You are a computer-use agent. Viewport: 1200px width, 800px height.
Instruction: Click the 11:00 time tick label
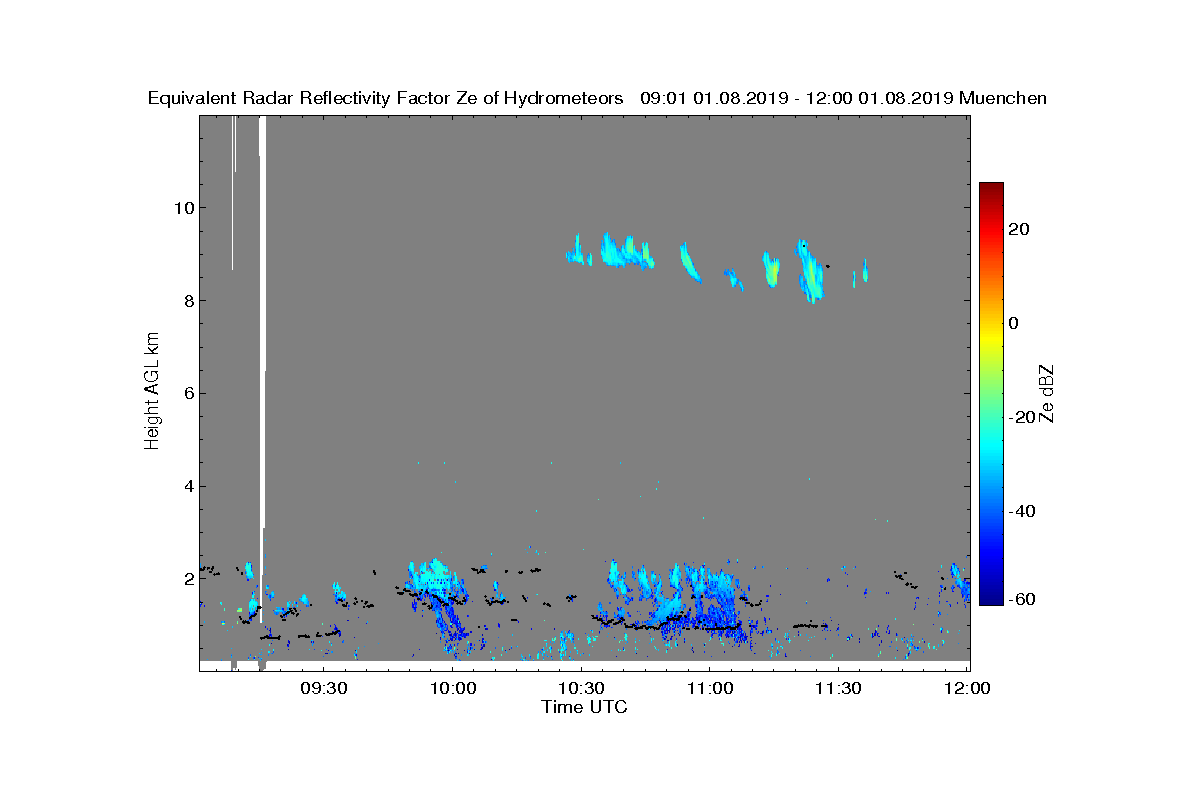coord(710,689)
